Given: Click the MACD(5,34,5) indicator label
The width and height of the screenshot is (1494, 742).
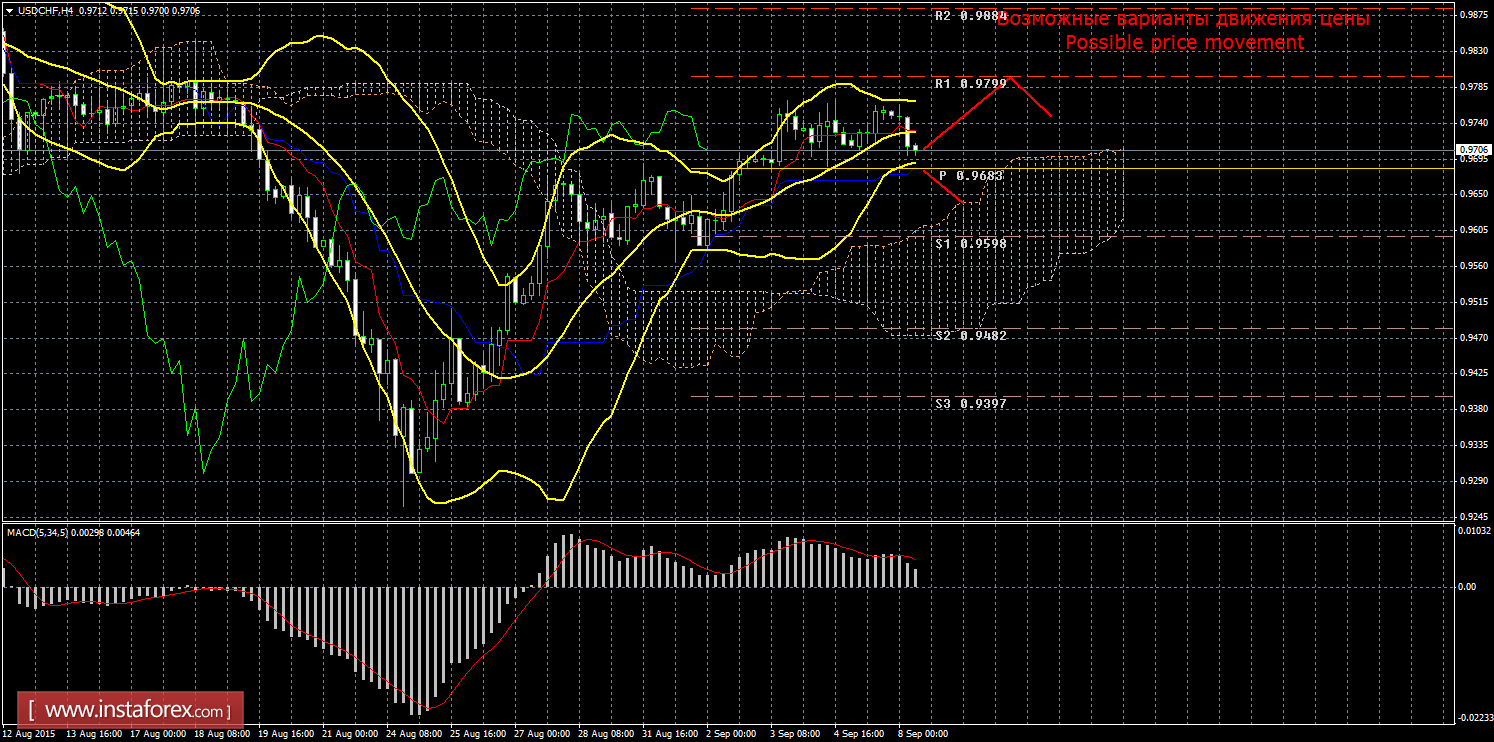Looking at the screenshot, I should [x=40, y=532].
